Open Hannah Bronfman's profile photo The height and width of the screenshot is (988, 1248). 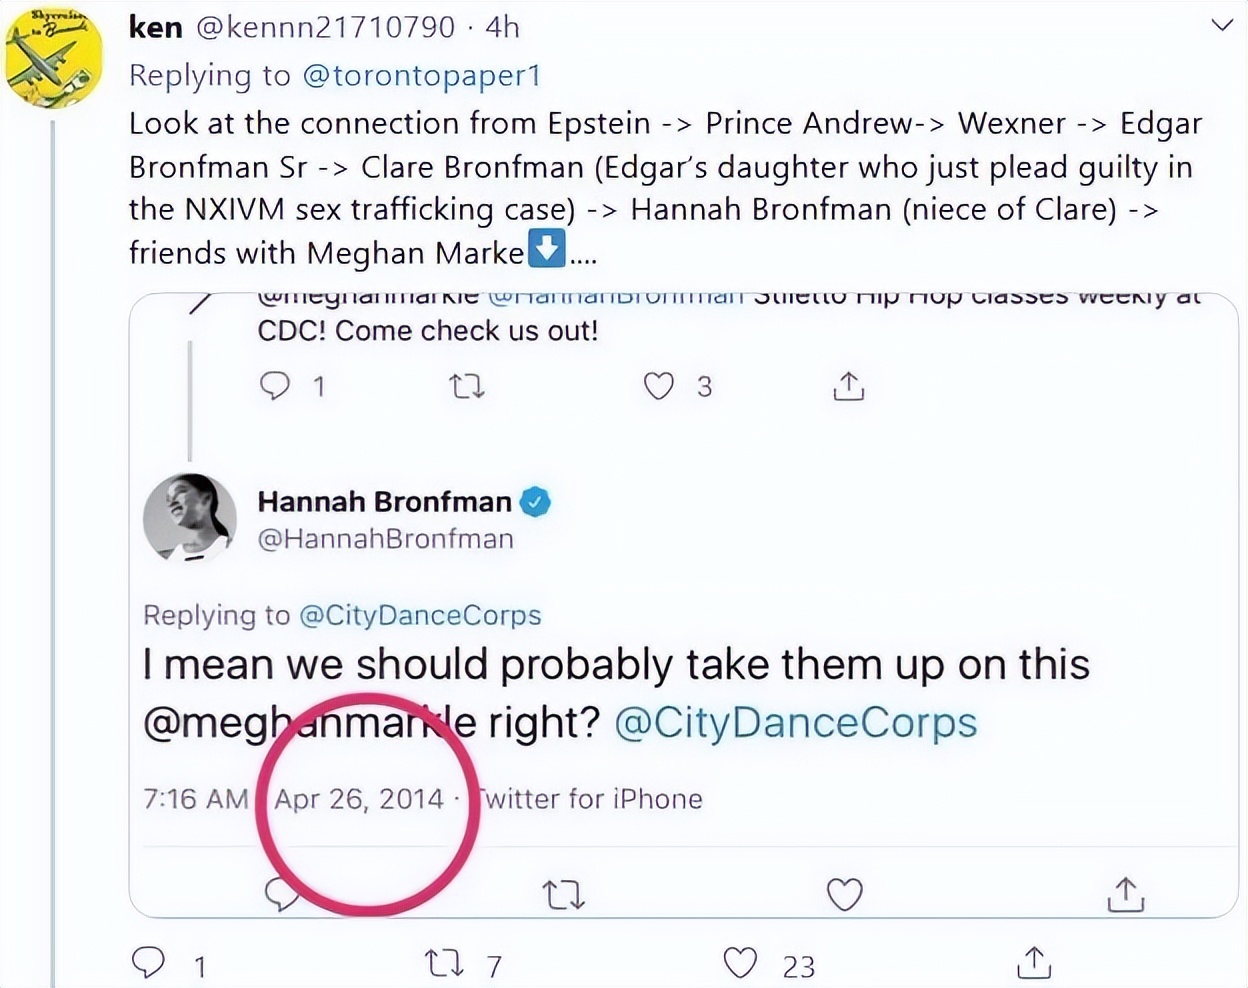pos(190,517)
